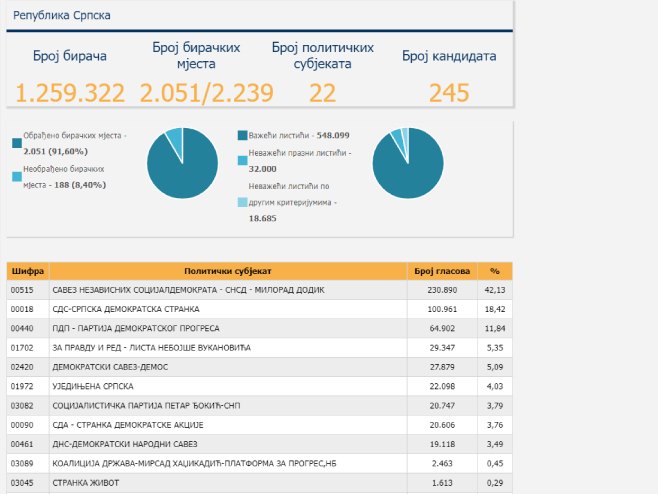Click vote count 20.606
Image resolution: width=658 pixels, height=494 pixels.
coord(442,425)
